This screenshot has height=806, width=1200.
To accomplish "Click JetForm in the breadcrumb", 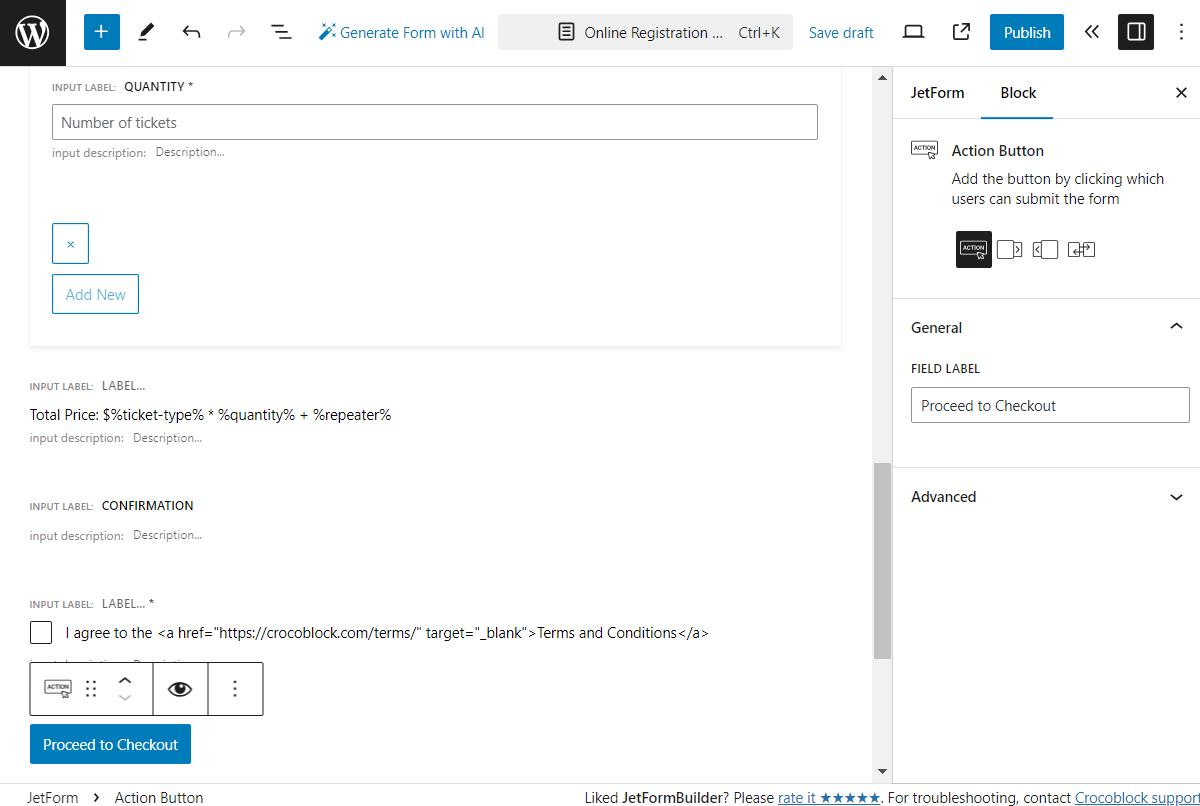I will point(53,797).
